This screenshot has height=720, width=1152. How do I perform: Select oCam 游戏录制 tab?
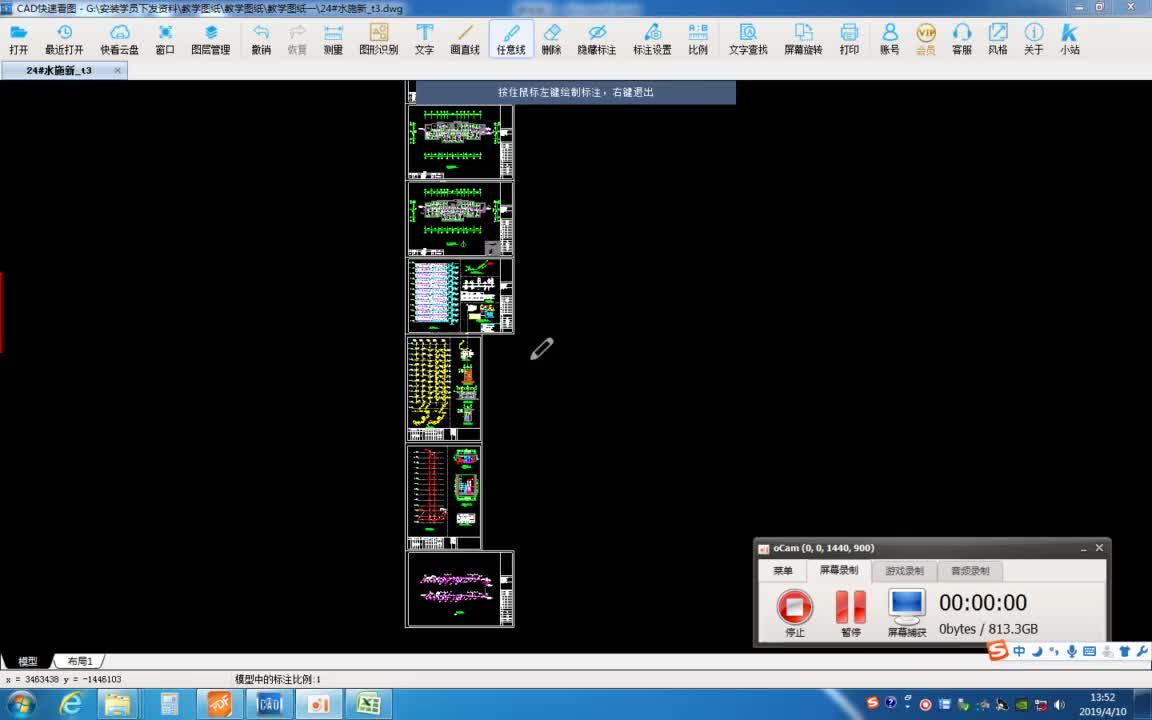(904, 571)
